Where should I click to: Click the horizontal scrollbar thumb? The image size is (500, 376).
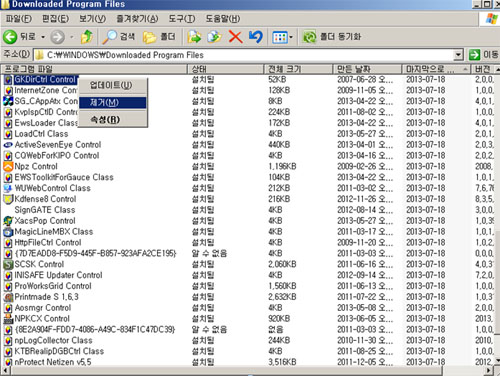227,370
